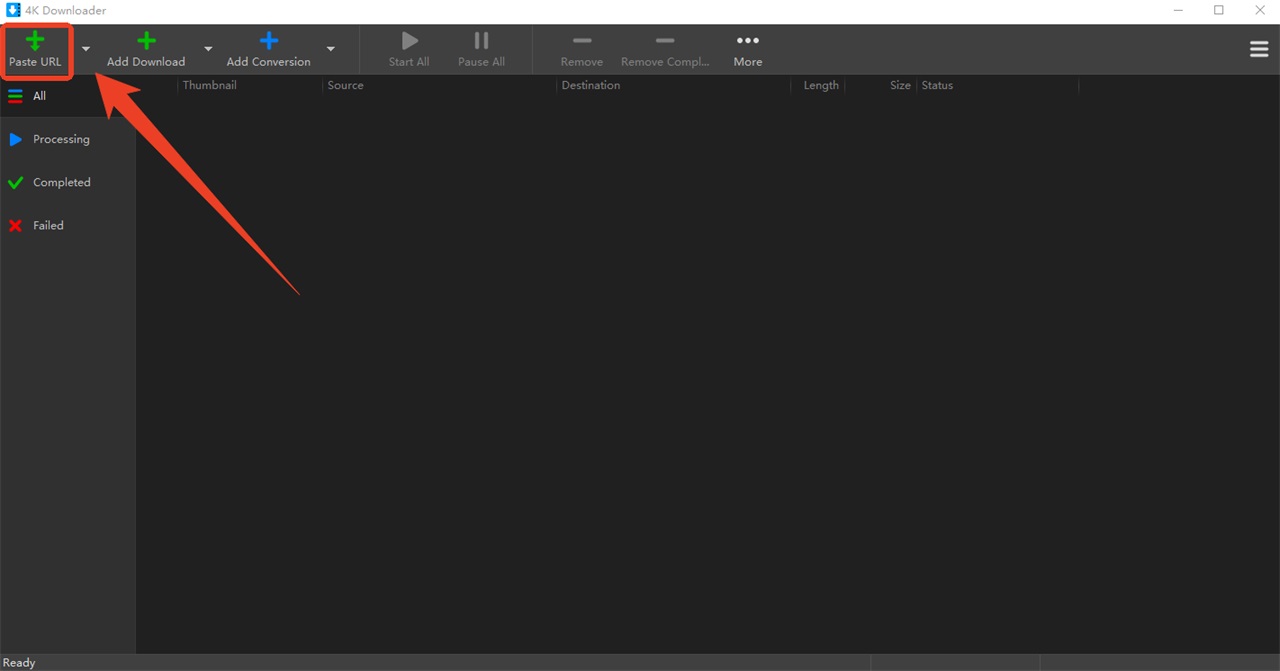Show Processing downloads in sidebar

coord(67,139)
